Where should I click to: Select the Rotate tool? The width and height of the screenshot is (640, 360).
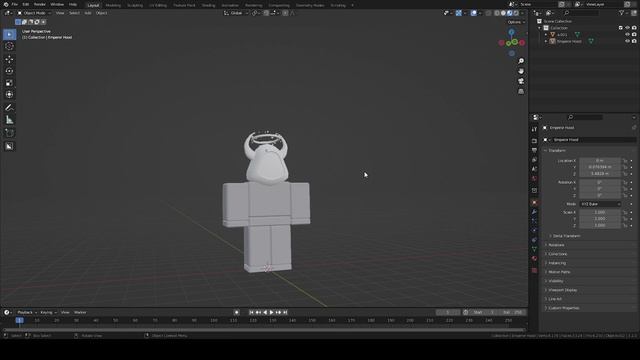click(x=9, y=71)
